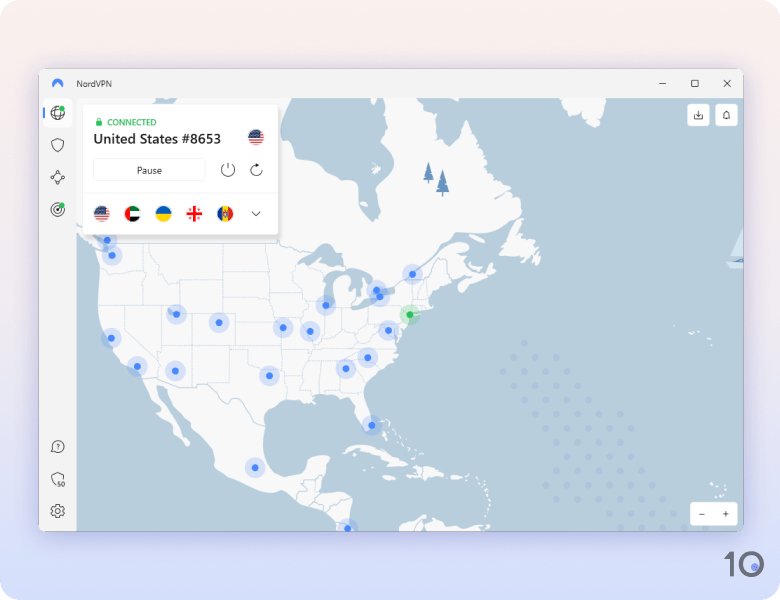This screenshot has height=600, width=780.
Task: Click the Montreal server marker in Quebec
Action: (x=412, y=274)
